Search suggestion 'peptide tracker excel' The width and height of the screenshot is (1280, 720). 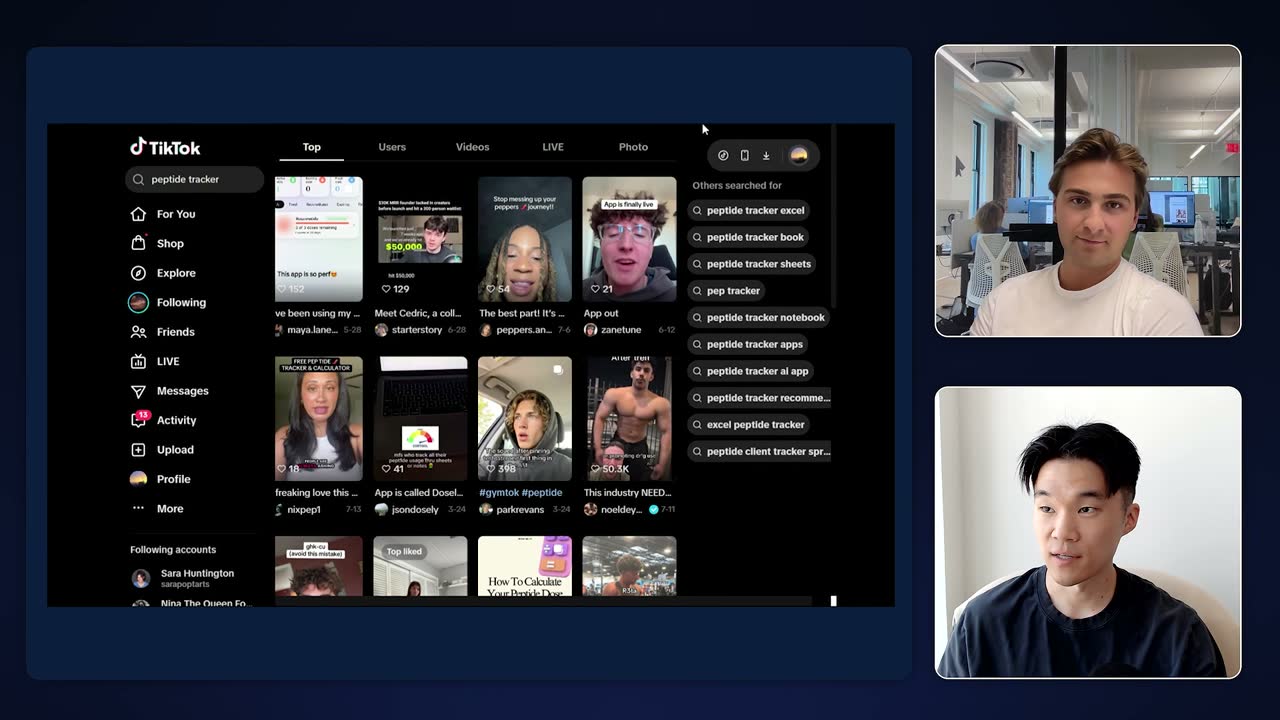[749, 210]
